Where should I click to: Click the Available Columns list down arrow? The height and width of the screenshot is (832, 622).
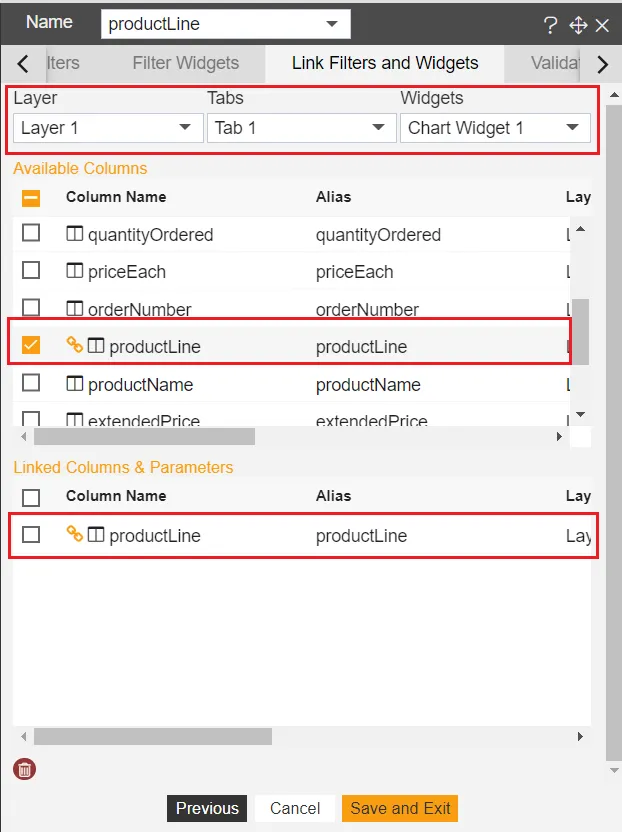click(581, 414)
